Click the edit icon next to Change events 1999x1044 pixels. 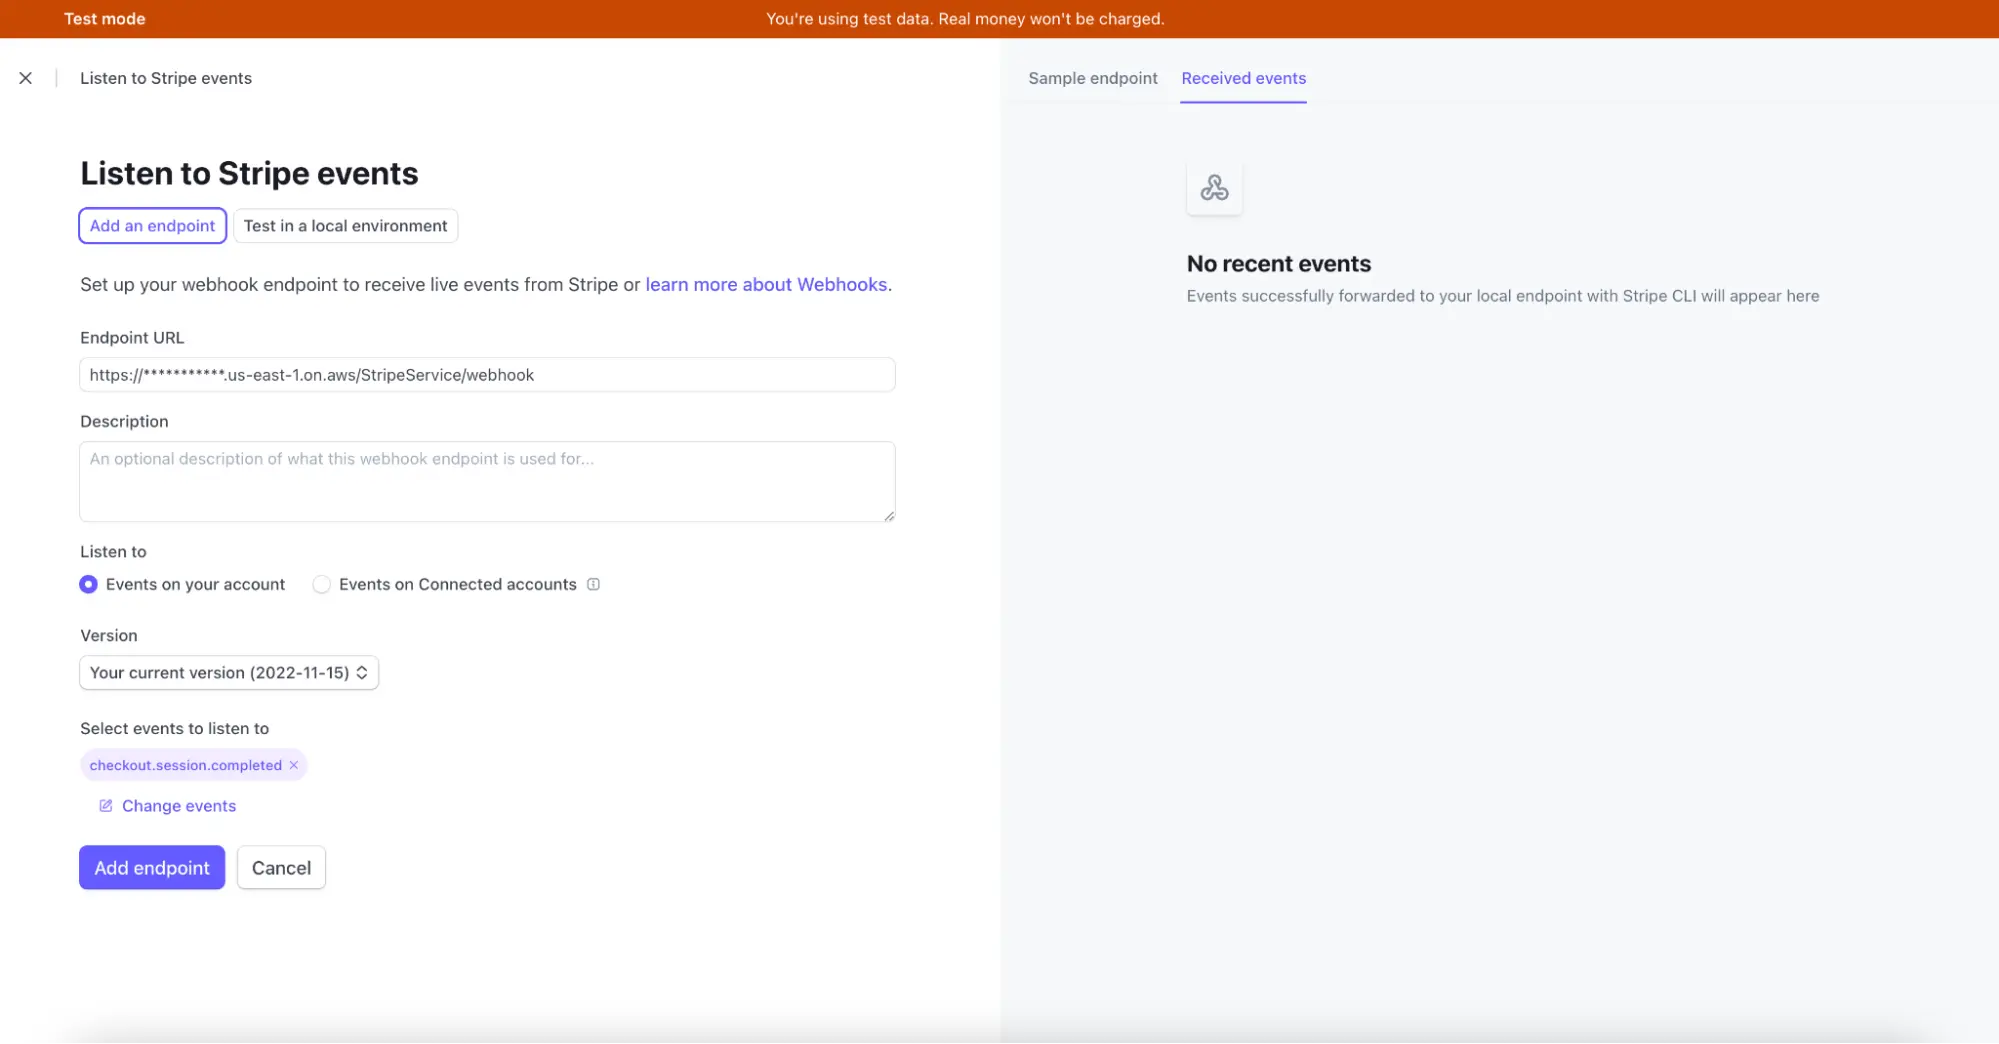point(106,806)
